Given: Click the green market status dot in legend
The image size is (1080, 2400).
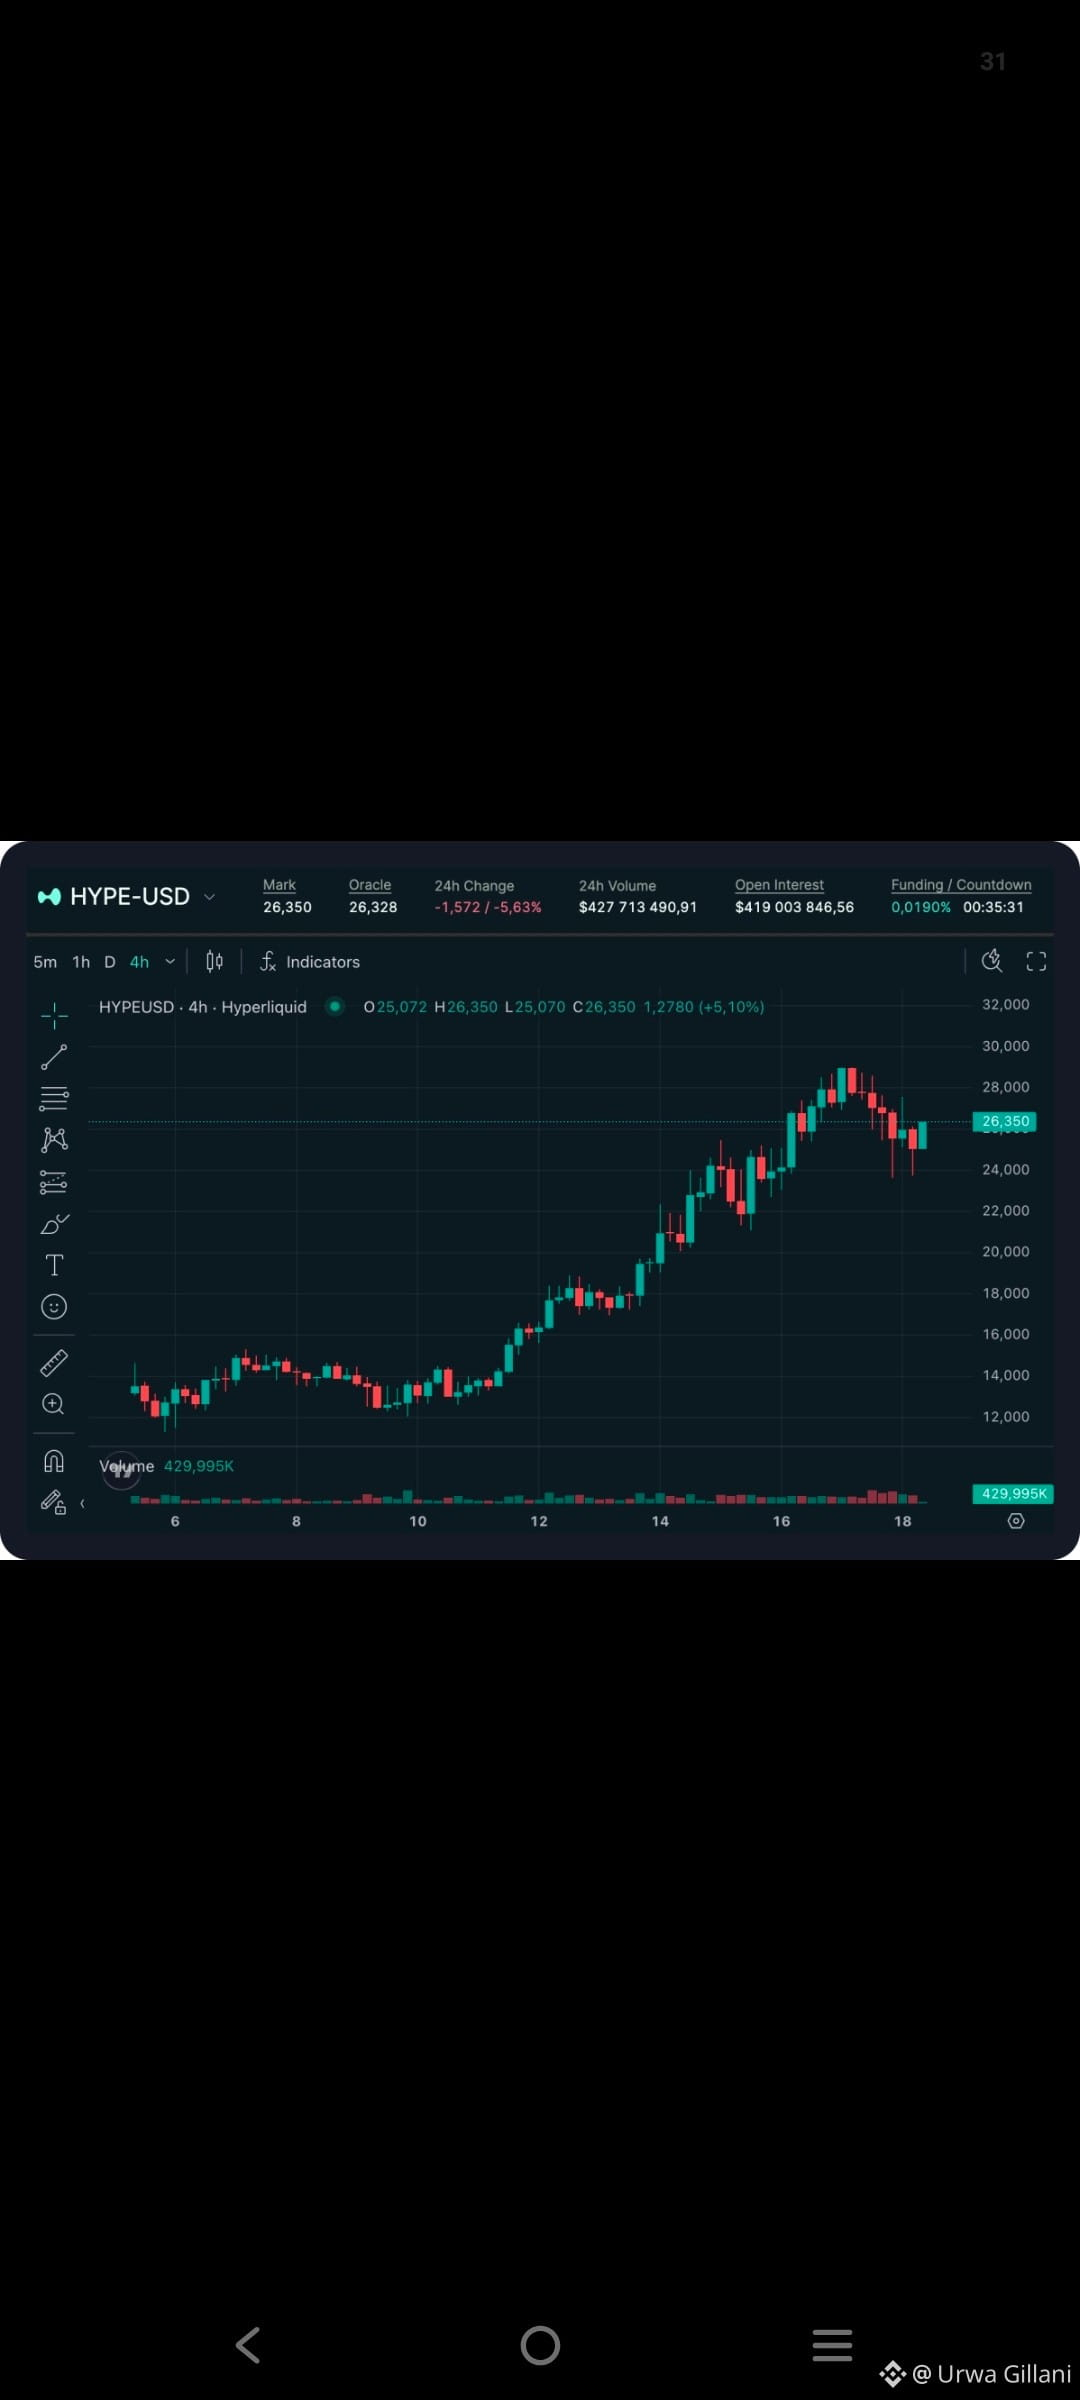Looking at the screenshot, I should [x=335, y=1006].
